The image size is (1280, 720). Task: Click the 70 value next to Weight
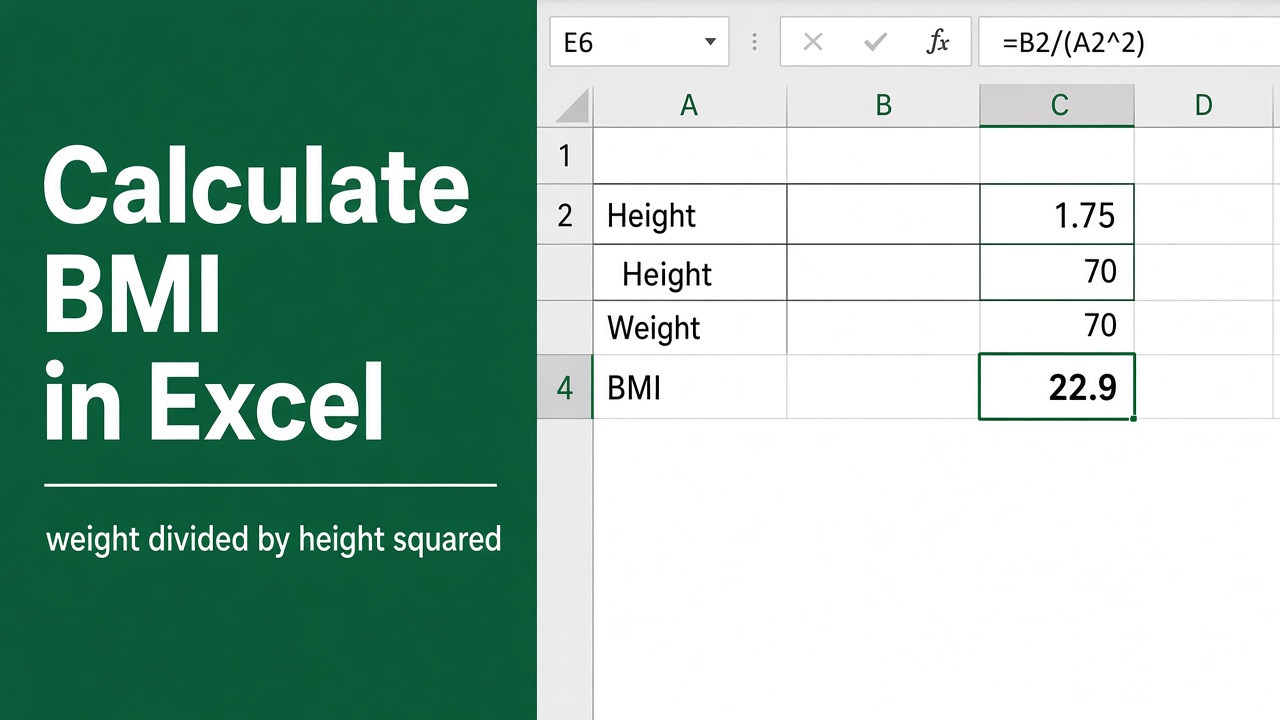[1057, 327]
